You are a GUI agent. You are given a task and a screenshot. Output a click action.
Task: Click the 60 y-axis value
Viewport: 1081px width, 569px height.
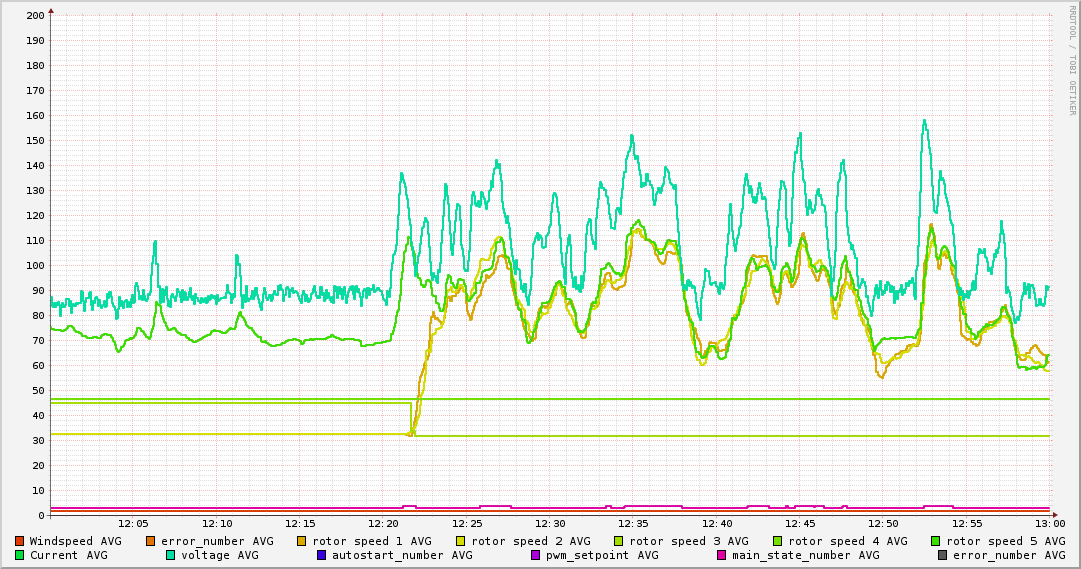[x=39, y=366]
